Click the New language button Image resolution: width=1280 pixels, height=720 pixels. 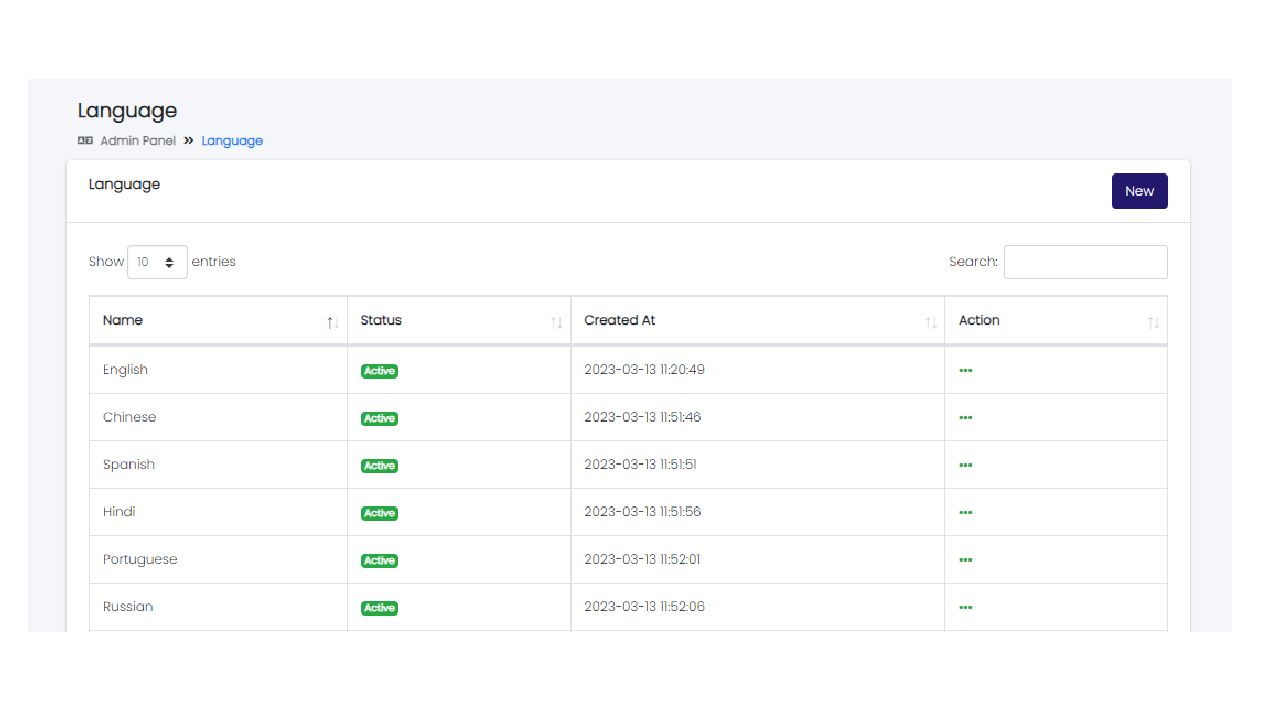pyautogui.click(x=1139, y=191)
